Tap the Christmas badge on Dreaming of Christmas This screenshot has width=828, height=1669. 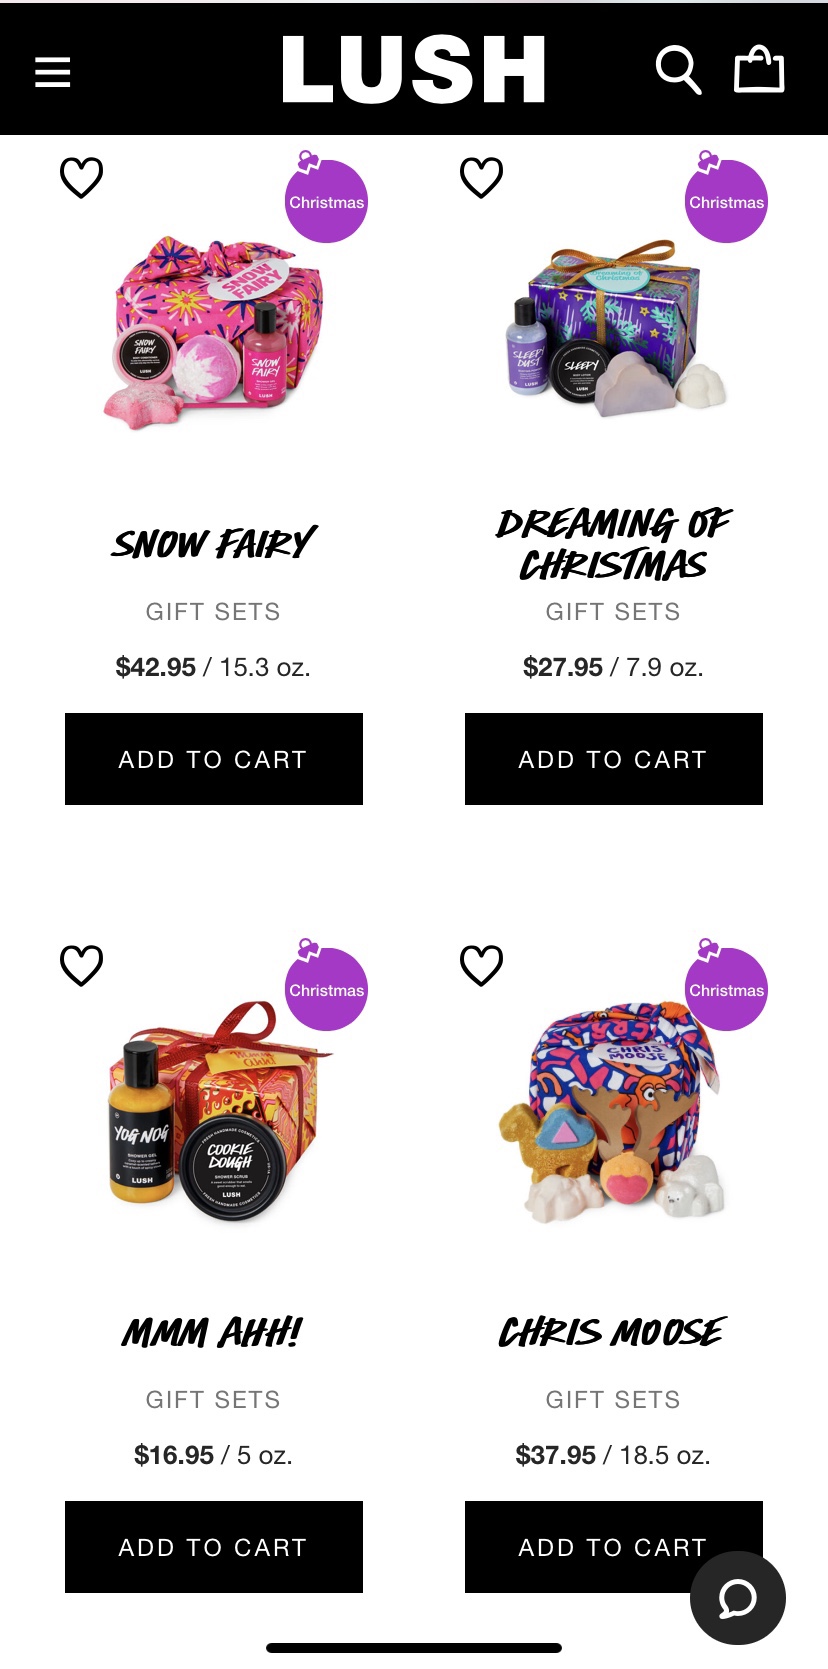726,198
